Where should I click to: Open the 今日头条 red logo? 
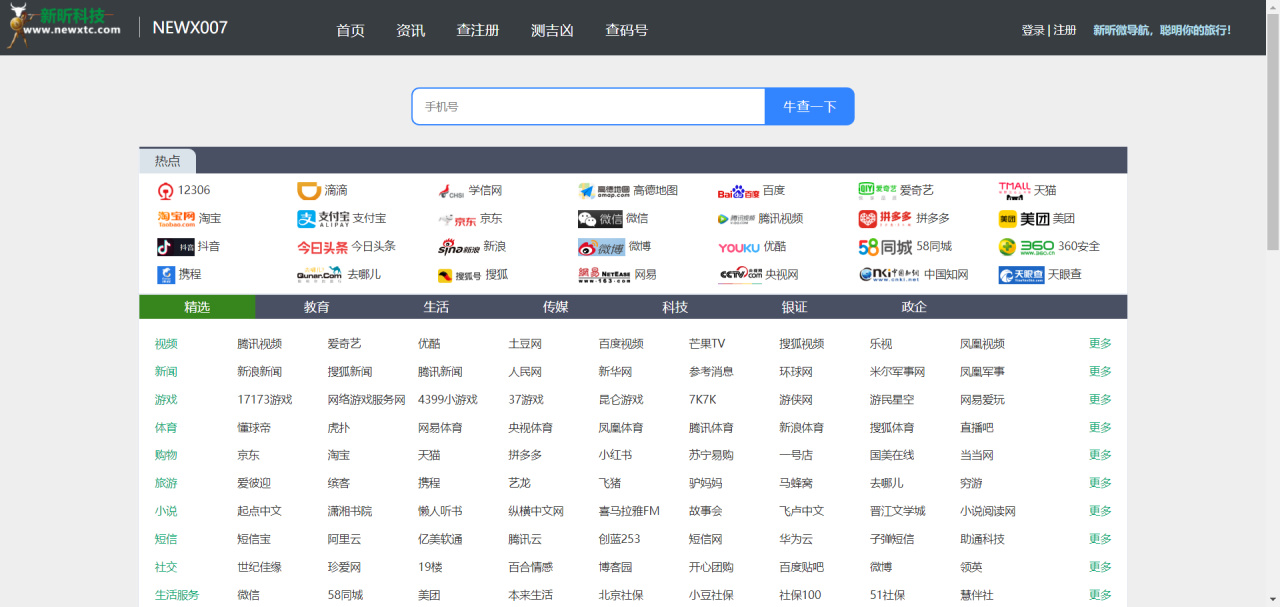pyautogui.click(x=322, y=247)
